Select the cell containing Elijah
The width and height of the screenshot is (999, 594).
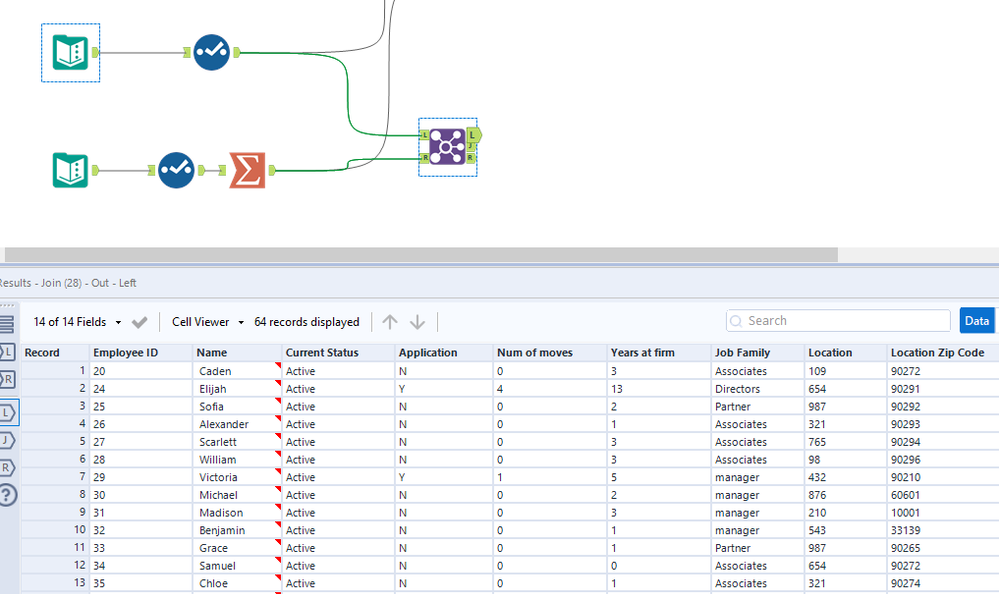pos(237,389)
